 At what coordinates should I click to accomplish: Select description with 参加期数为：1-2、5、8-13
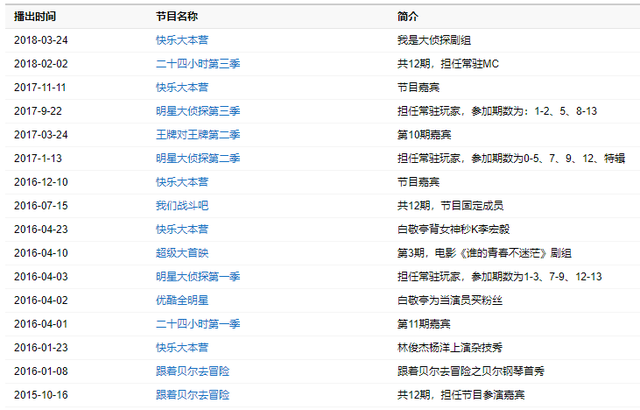[x=497, y=111]
